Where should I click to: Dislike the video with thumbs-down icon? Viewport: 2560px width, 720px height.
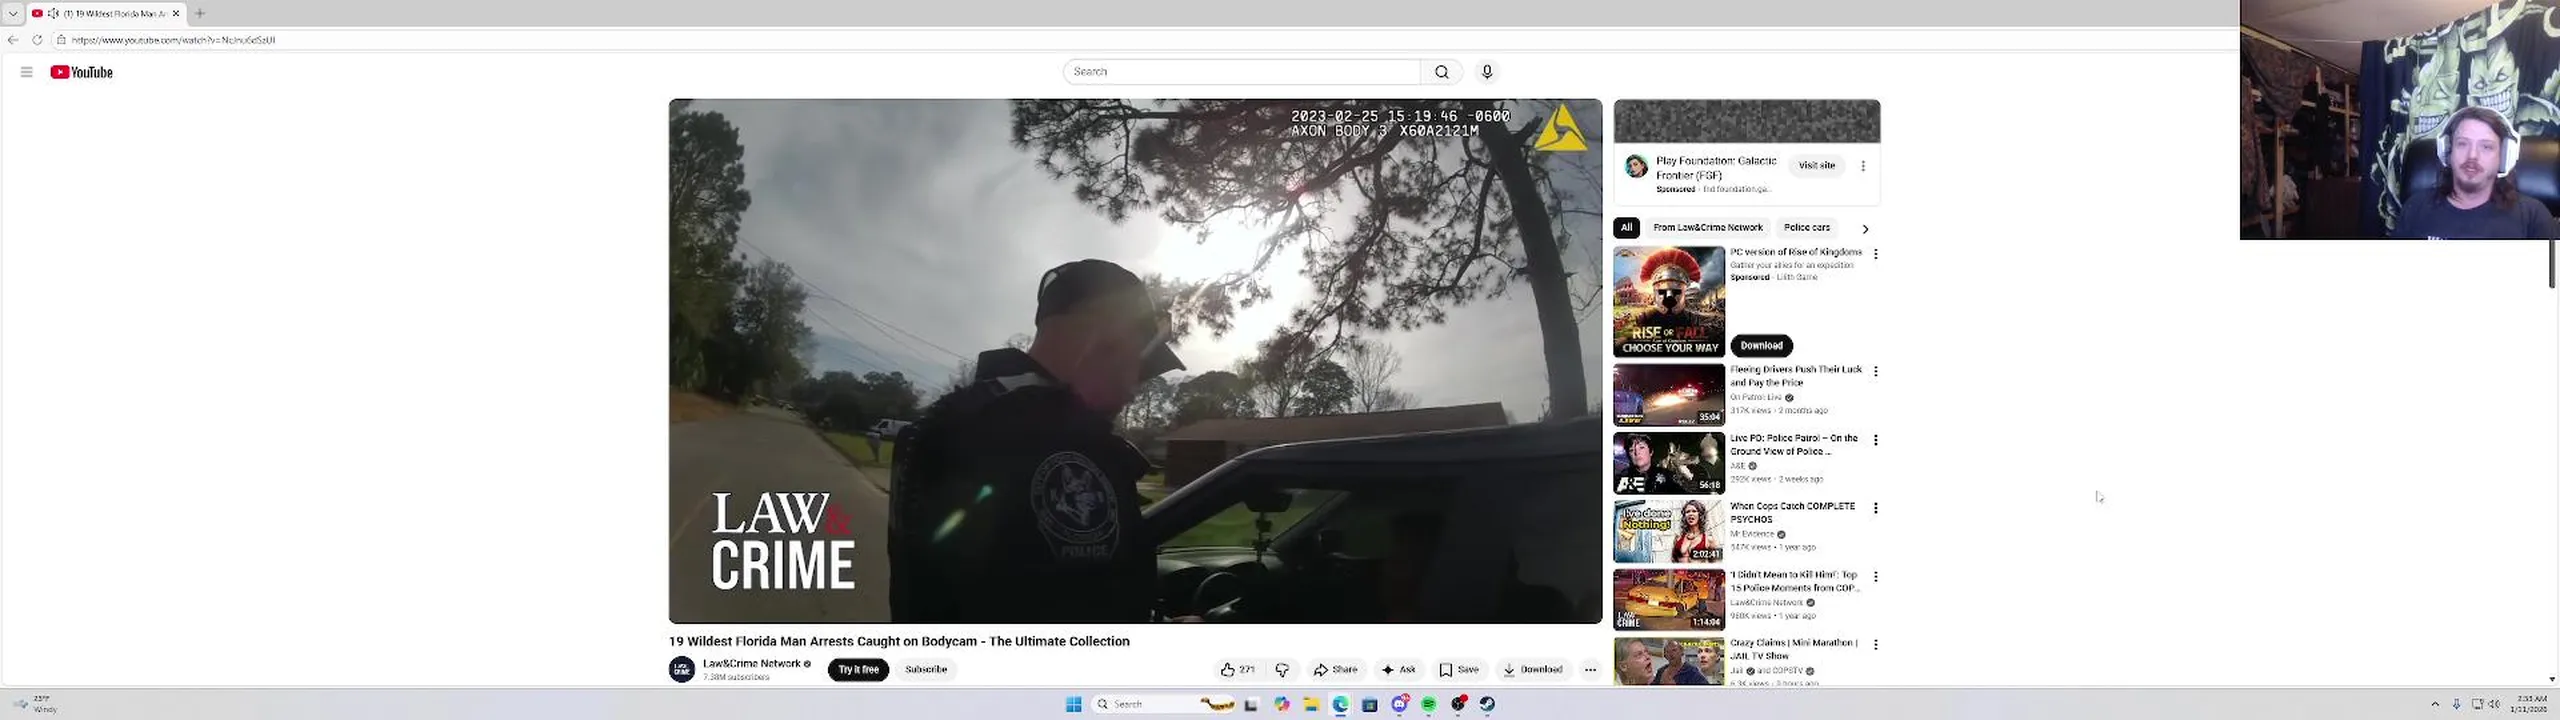coord(1282,670)
